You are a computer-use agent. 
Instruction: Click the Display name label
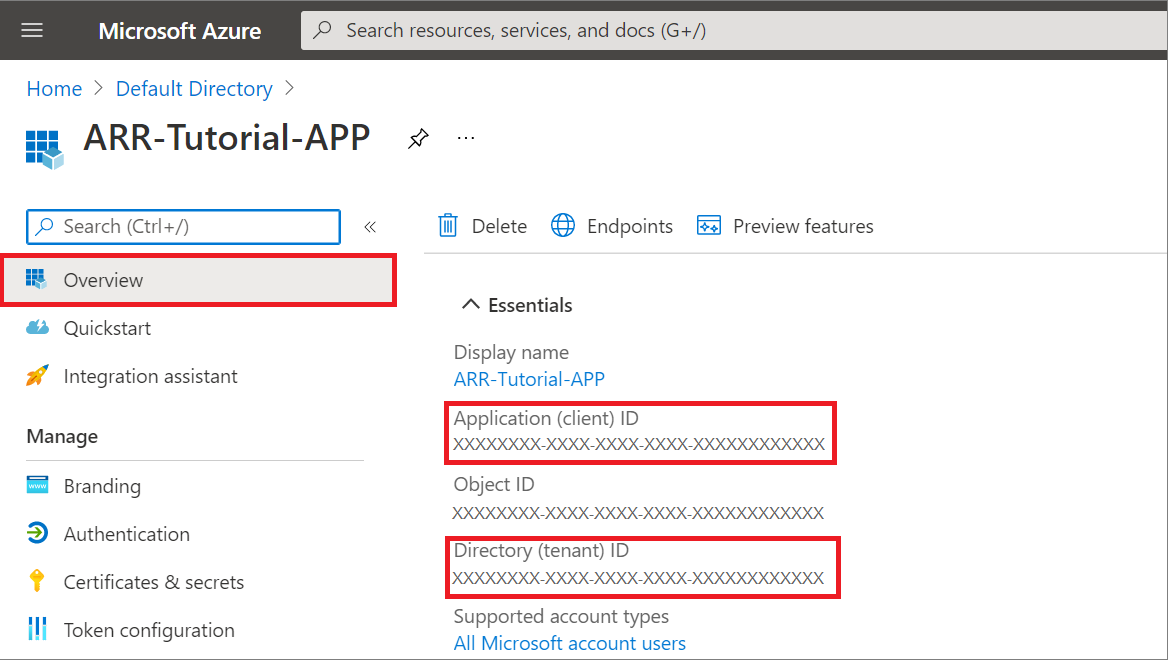[511, 352]
